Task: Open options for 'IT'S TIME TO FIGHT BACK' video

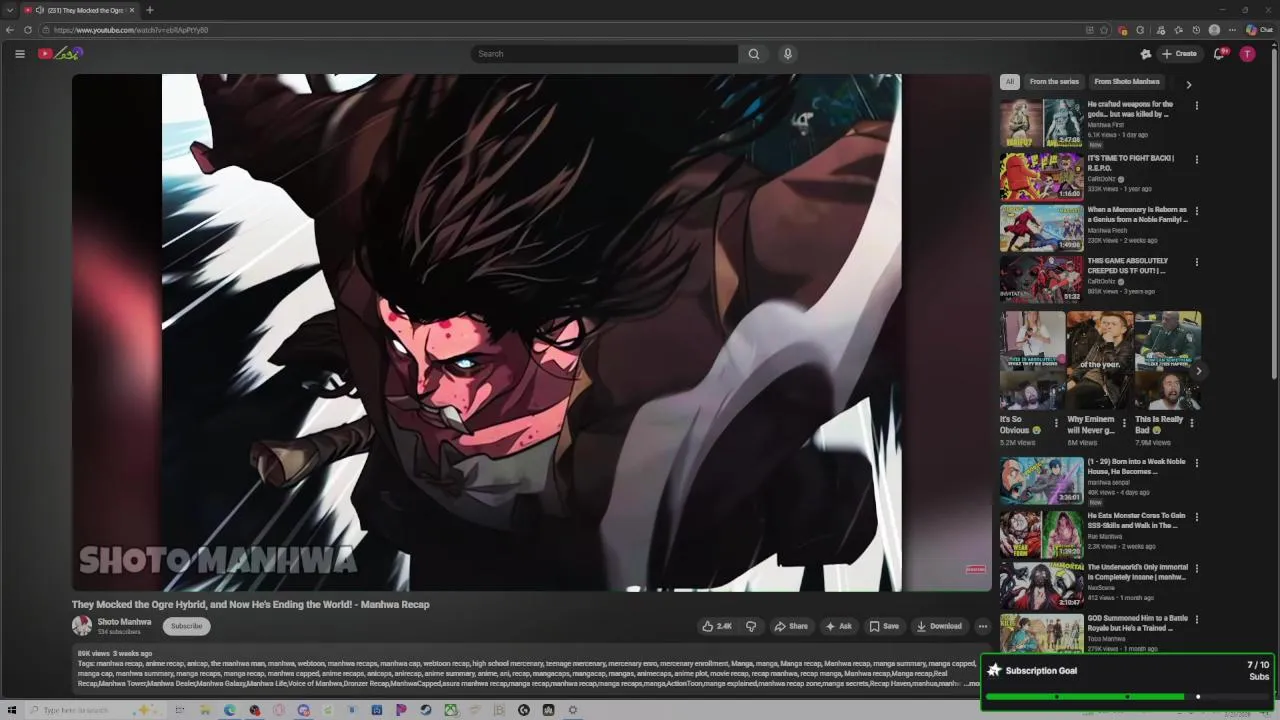Action: click(x=1196, y=159)
